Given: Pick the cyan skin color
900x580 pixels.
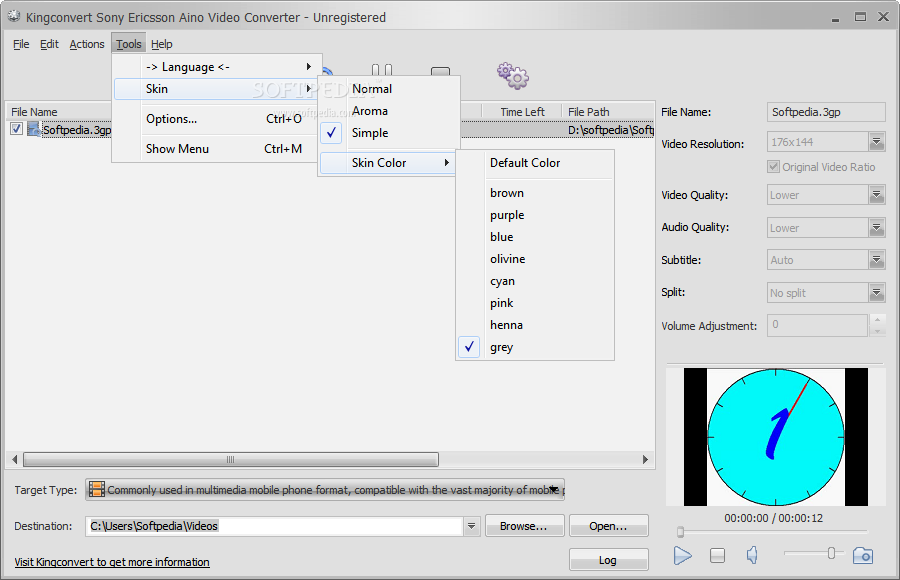Looking at the screenshot, I should pos(535,281).
